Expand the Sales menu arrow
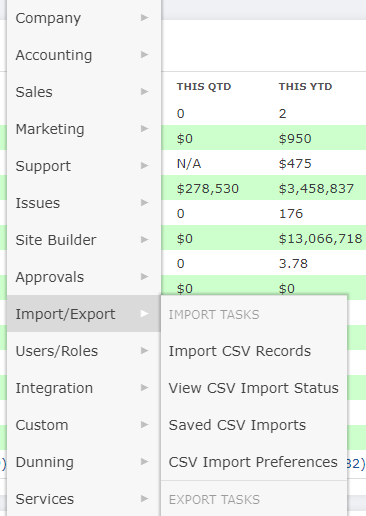366x516 pixels. tap(144, 92)
